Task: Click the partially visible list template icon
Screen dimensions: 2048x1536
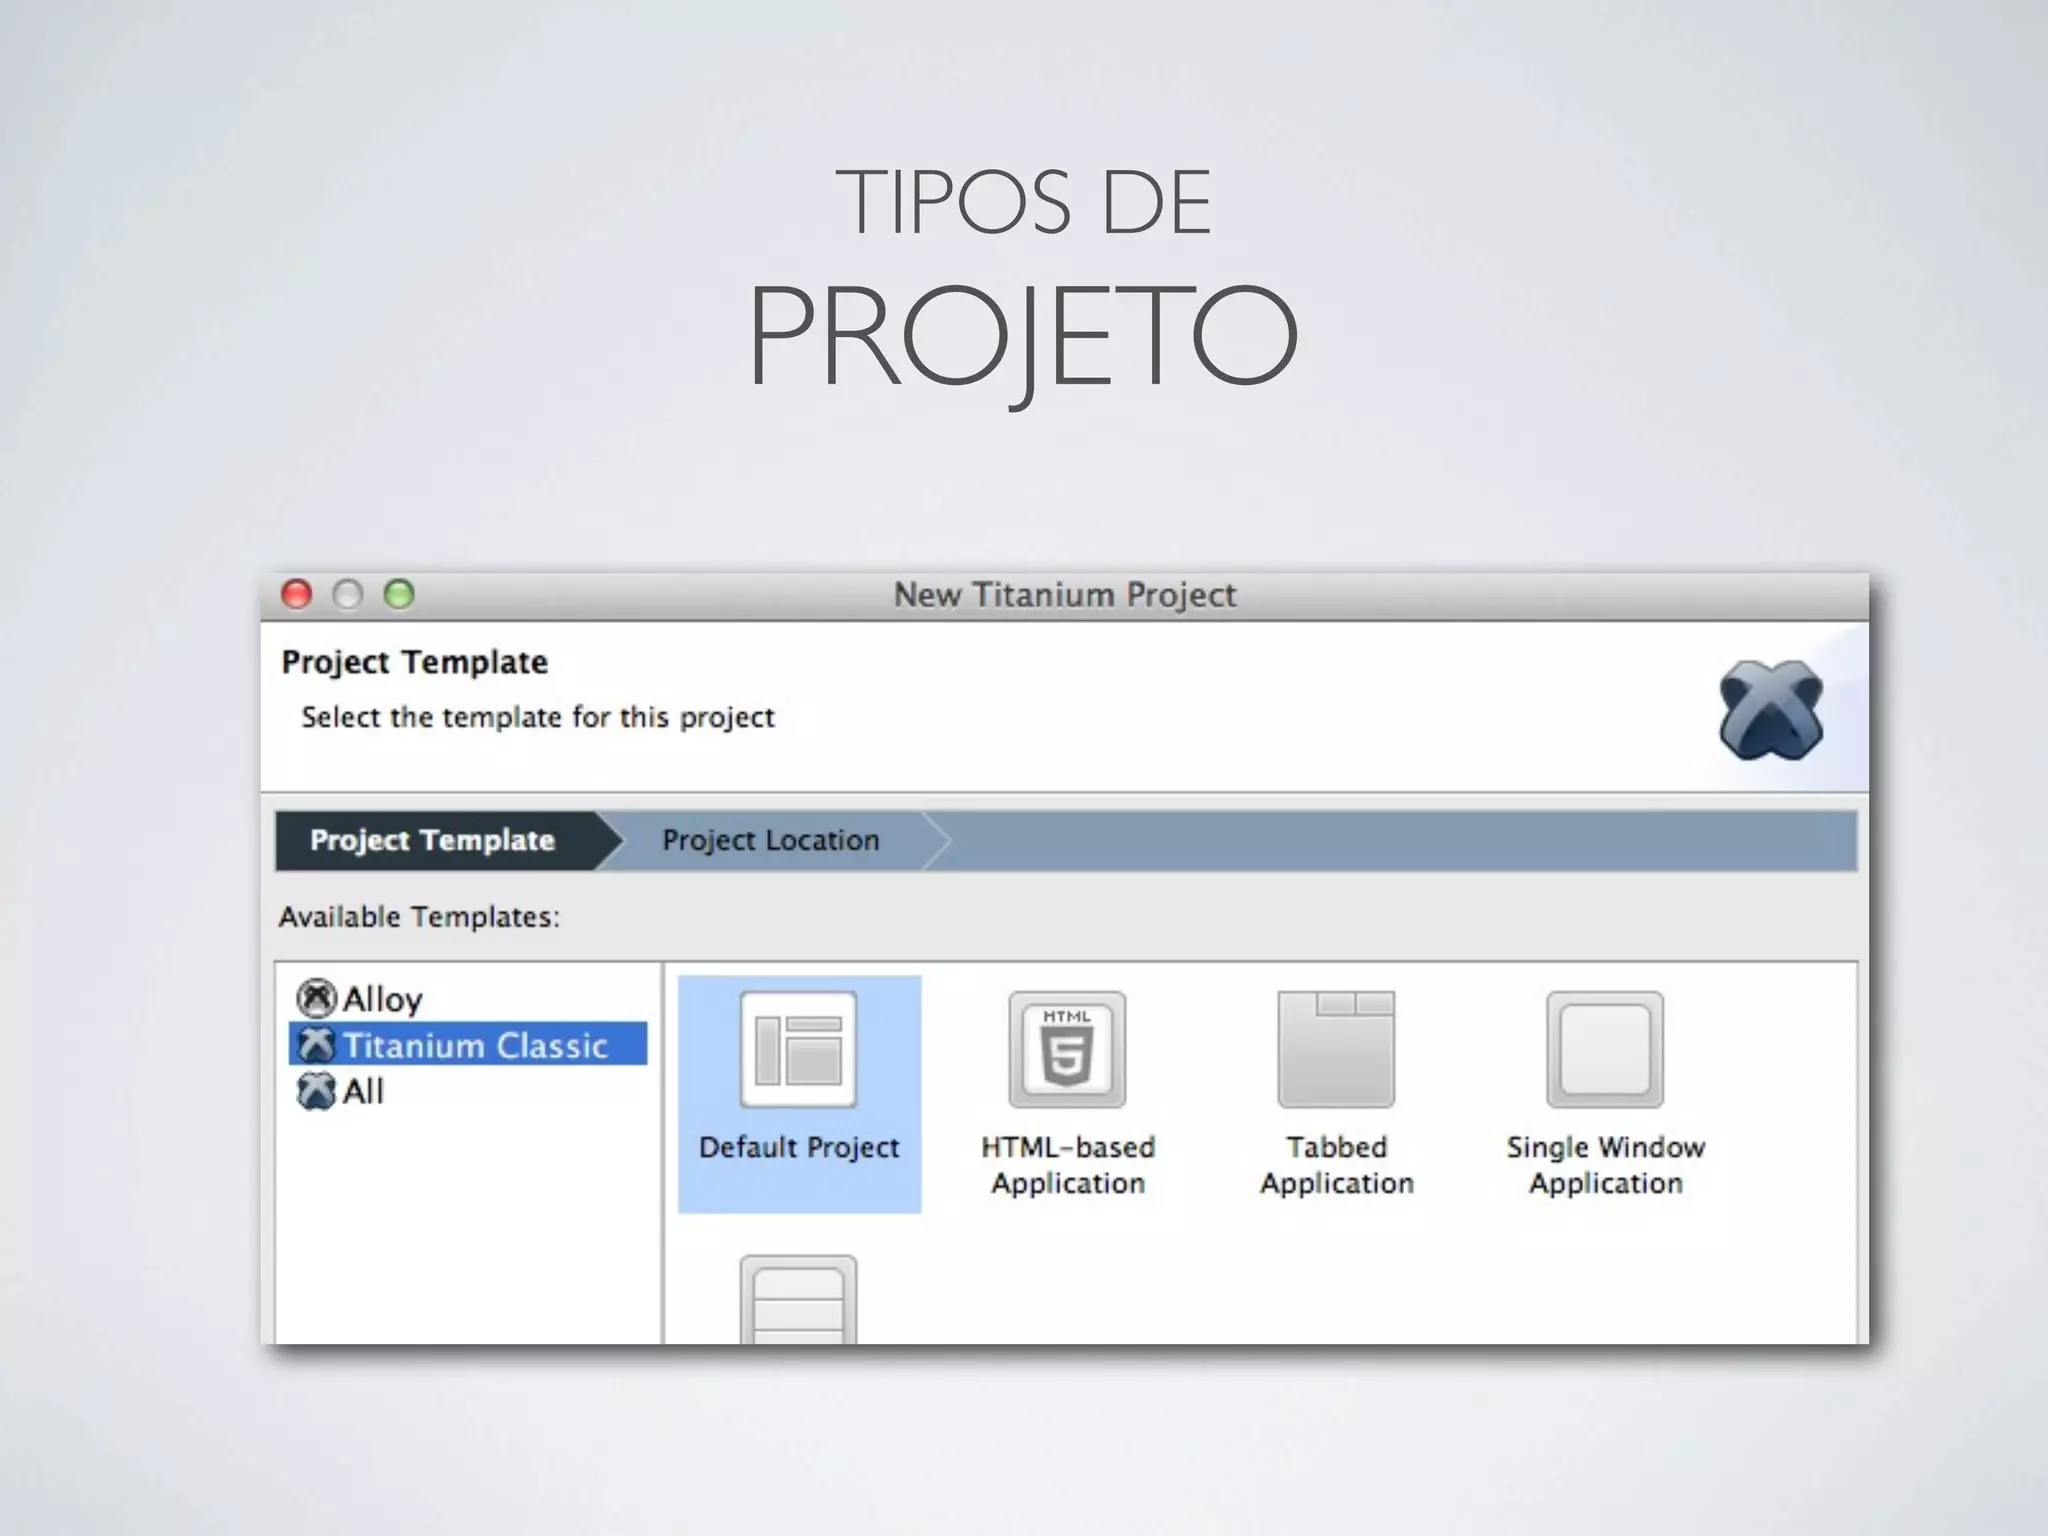Action: coord(798,1299)
